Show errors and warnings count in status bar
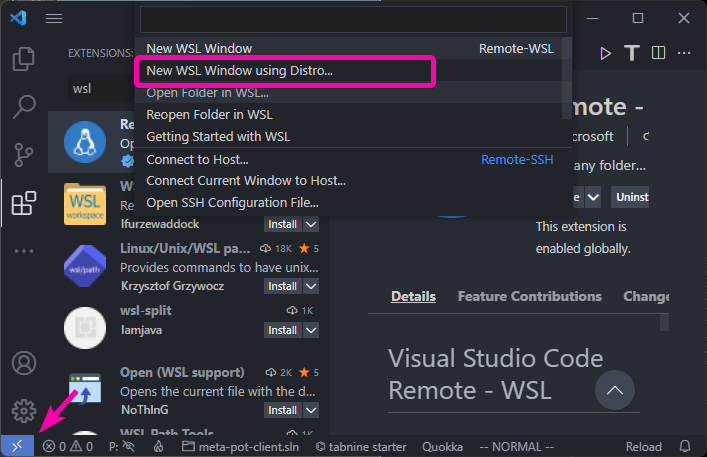The width and height of the screenshot is (707, 457). (68, 446)
